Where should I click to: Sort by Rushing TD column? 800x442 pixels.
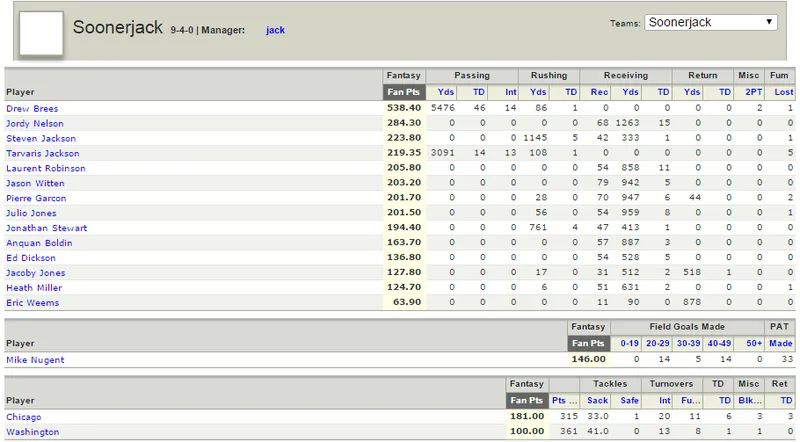tap(571, 92)
